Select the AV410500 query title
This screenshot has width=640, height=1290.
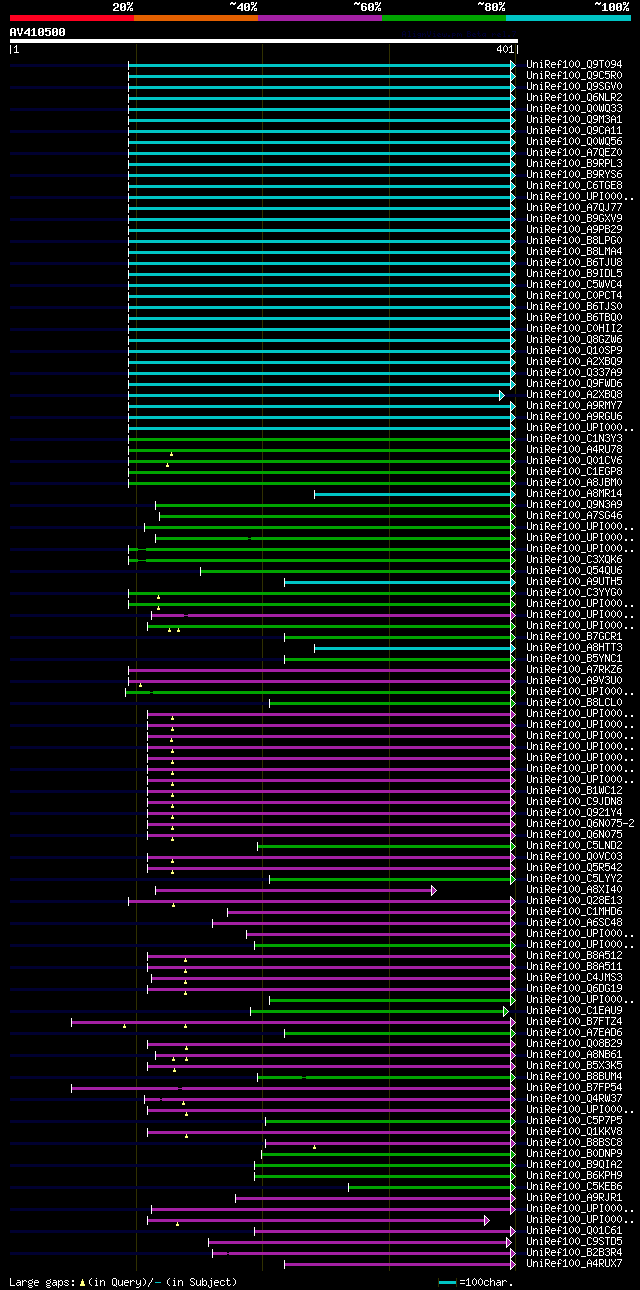38,32
